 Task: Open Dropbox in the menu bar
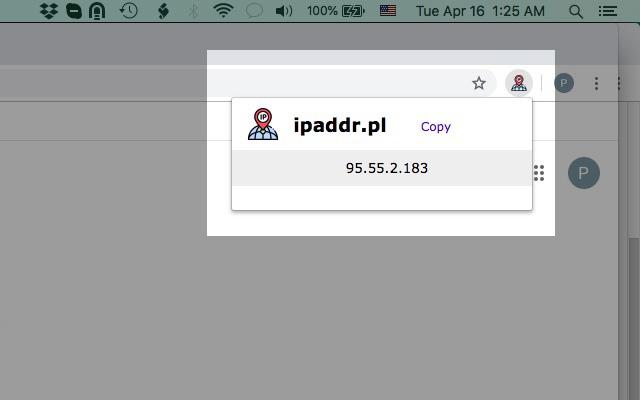(49, 11)
